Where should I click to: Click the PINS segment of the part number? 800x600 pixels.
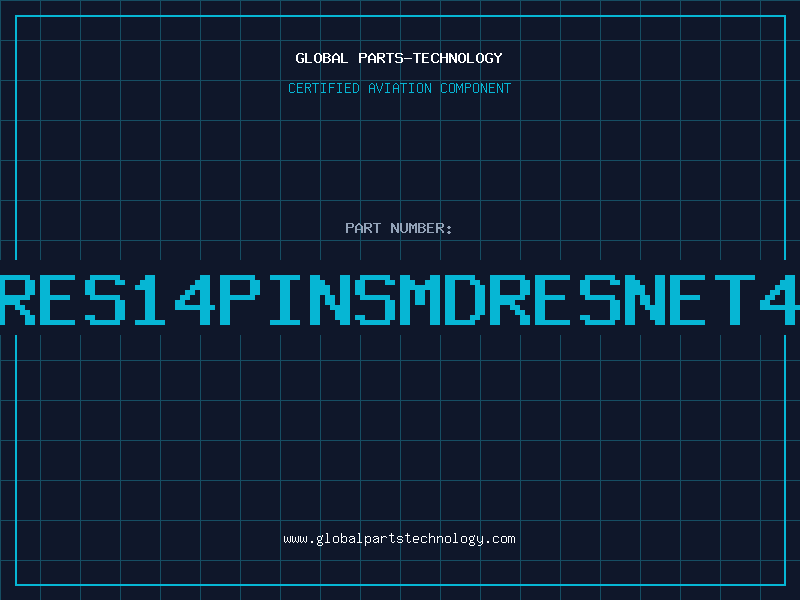(x=308, y=299)
